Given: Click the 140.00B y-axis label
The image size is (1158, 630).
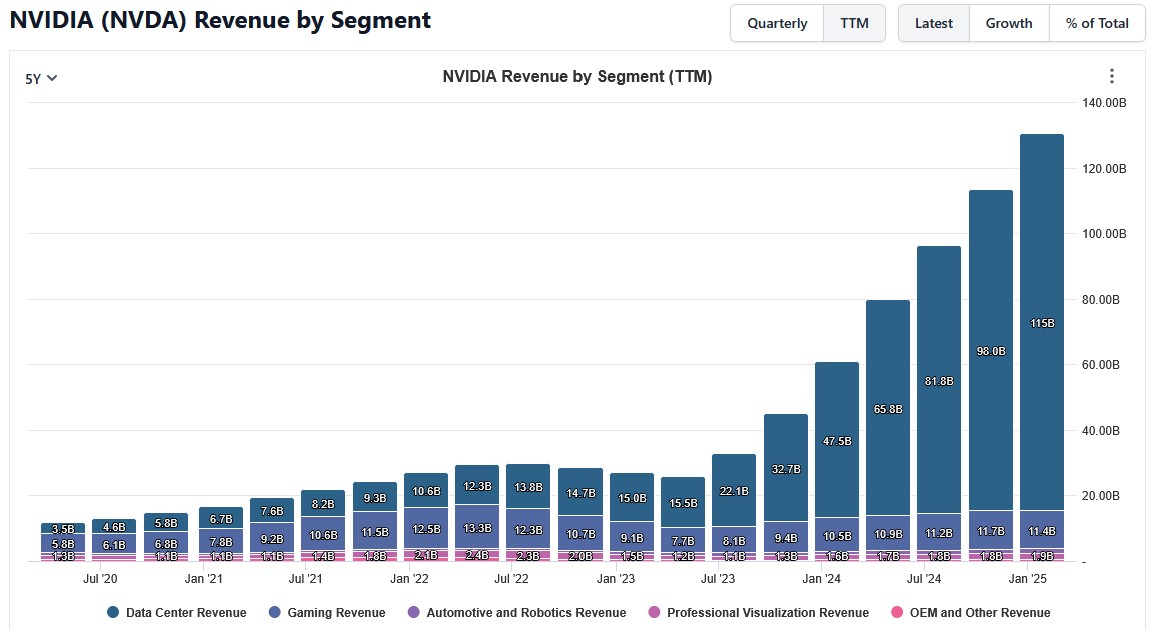Looking at the screenshot, I should coord(1105,103).
